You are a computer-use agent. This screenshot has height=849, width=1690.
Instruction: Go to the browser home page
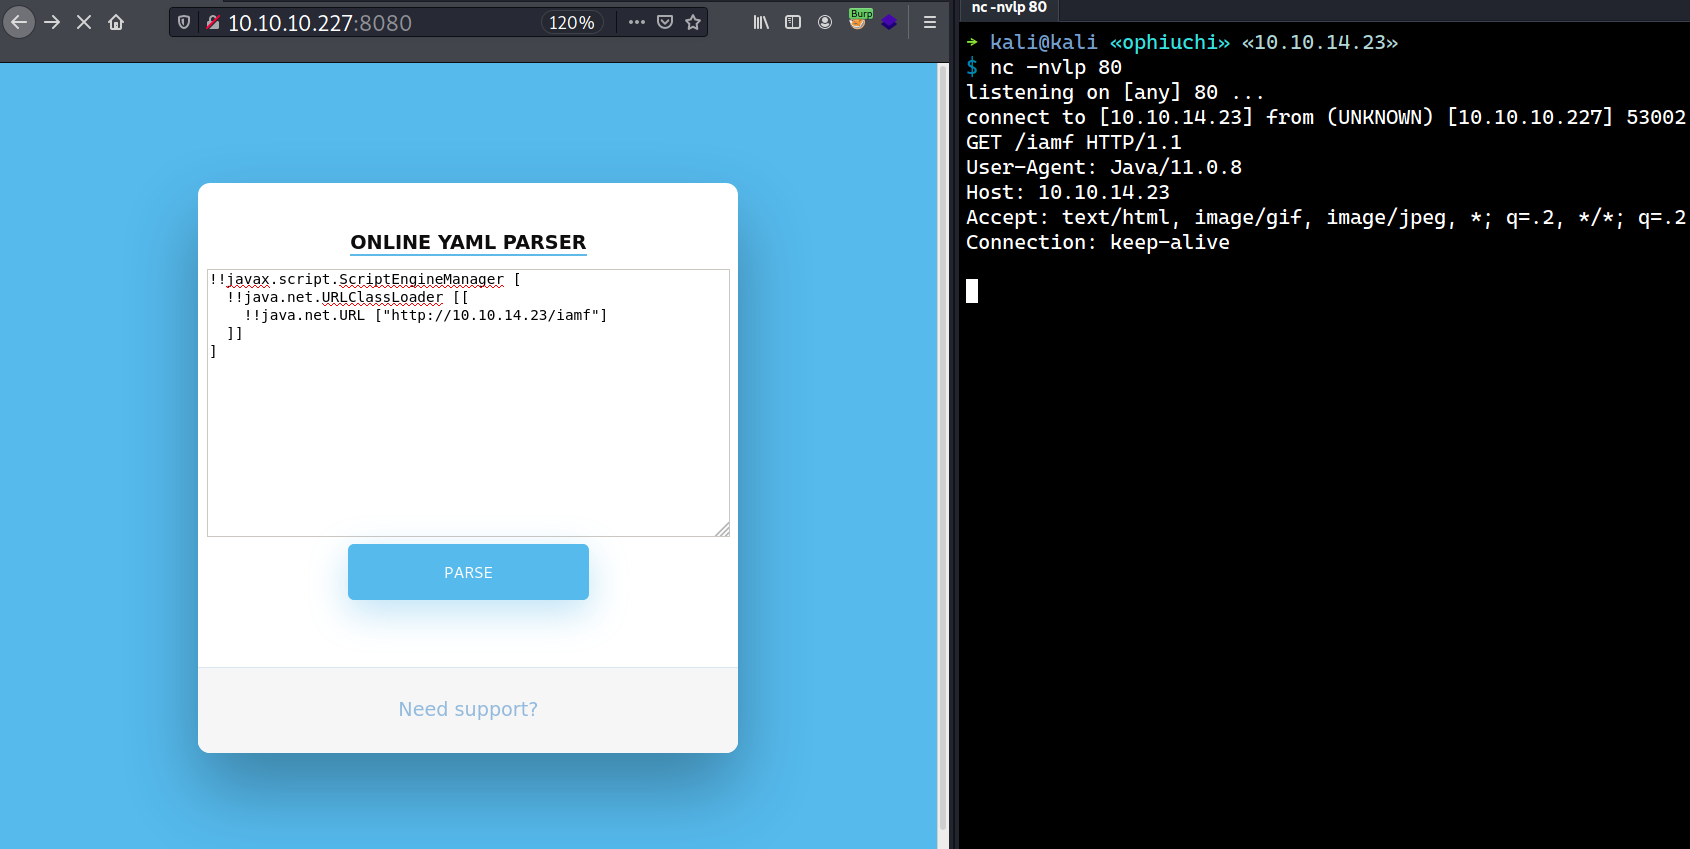(116, 22)
